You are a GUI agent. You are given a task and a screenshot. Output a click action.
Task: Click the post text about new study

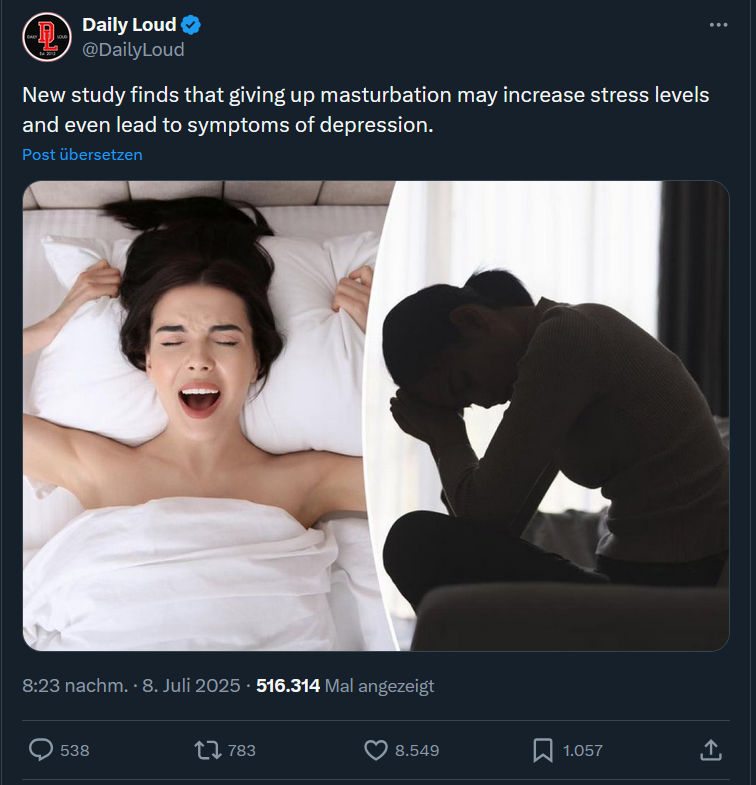(x=365, y=110)
